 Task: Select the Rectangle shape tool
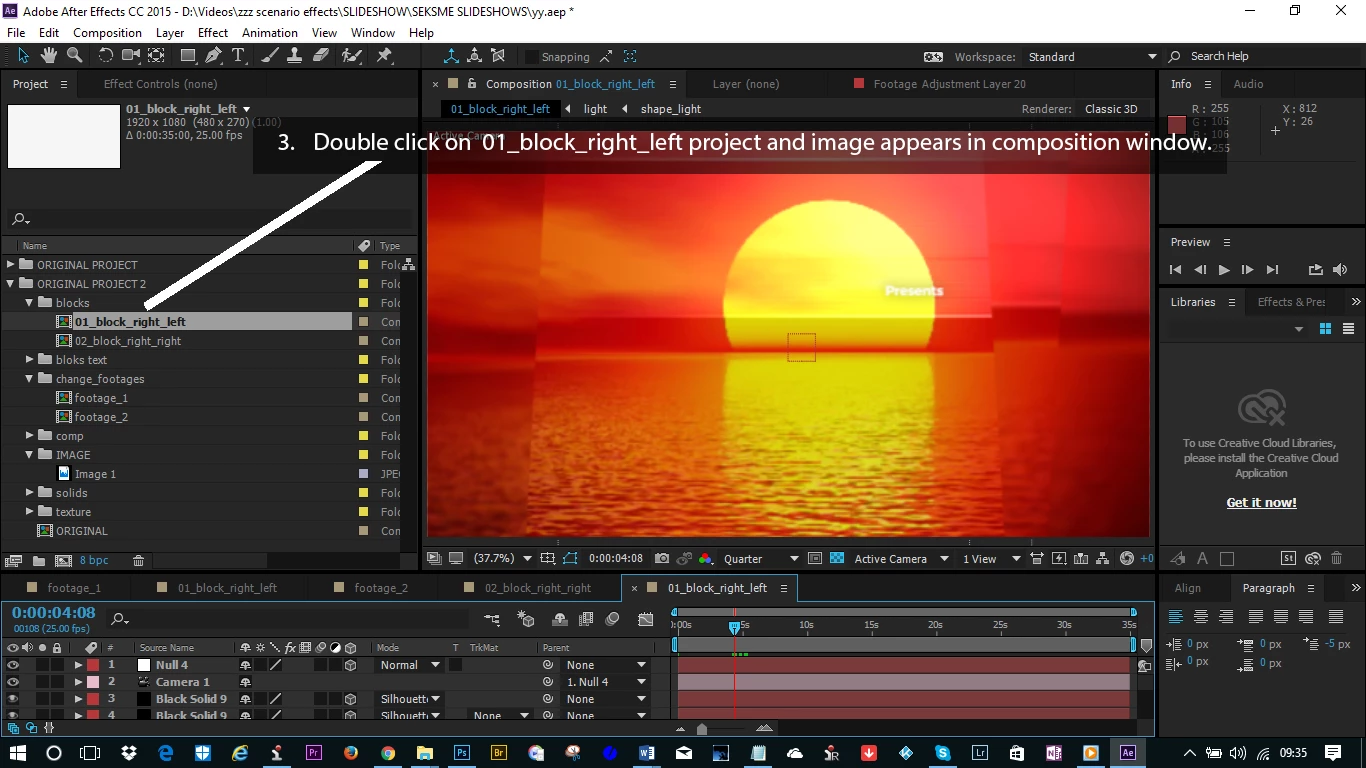[x=187, y=56]
